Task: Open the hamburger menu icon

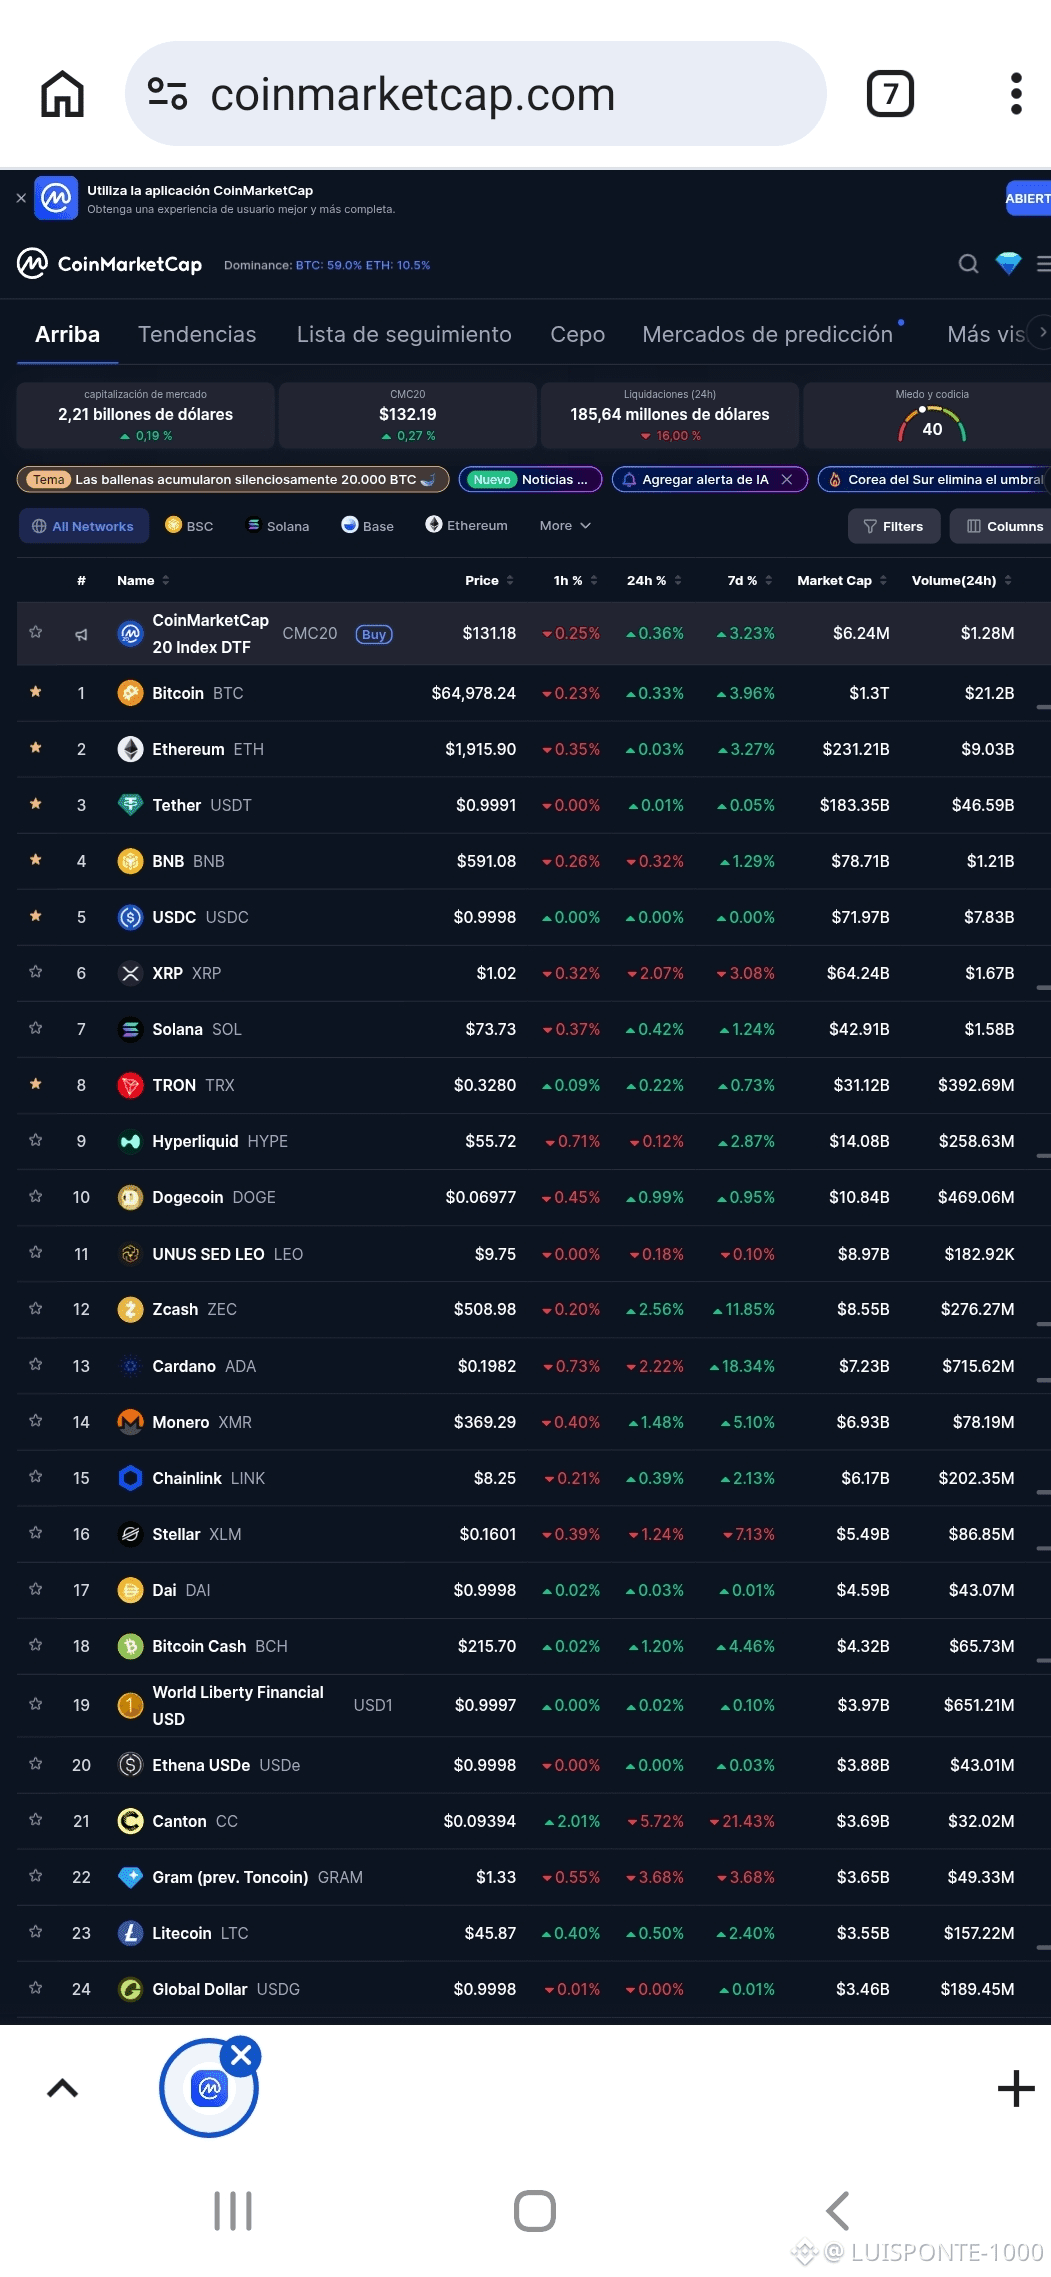Action: click(1043, 264)
